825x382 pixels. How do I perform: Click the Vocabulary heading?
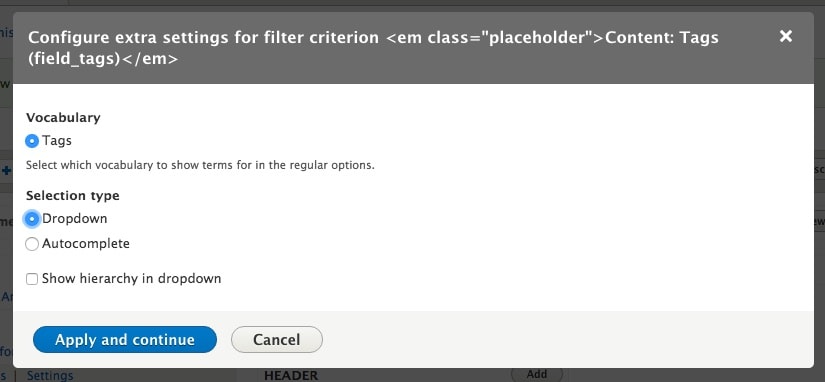point(63,117)
